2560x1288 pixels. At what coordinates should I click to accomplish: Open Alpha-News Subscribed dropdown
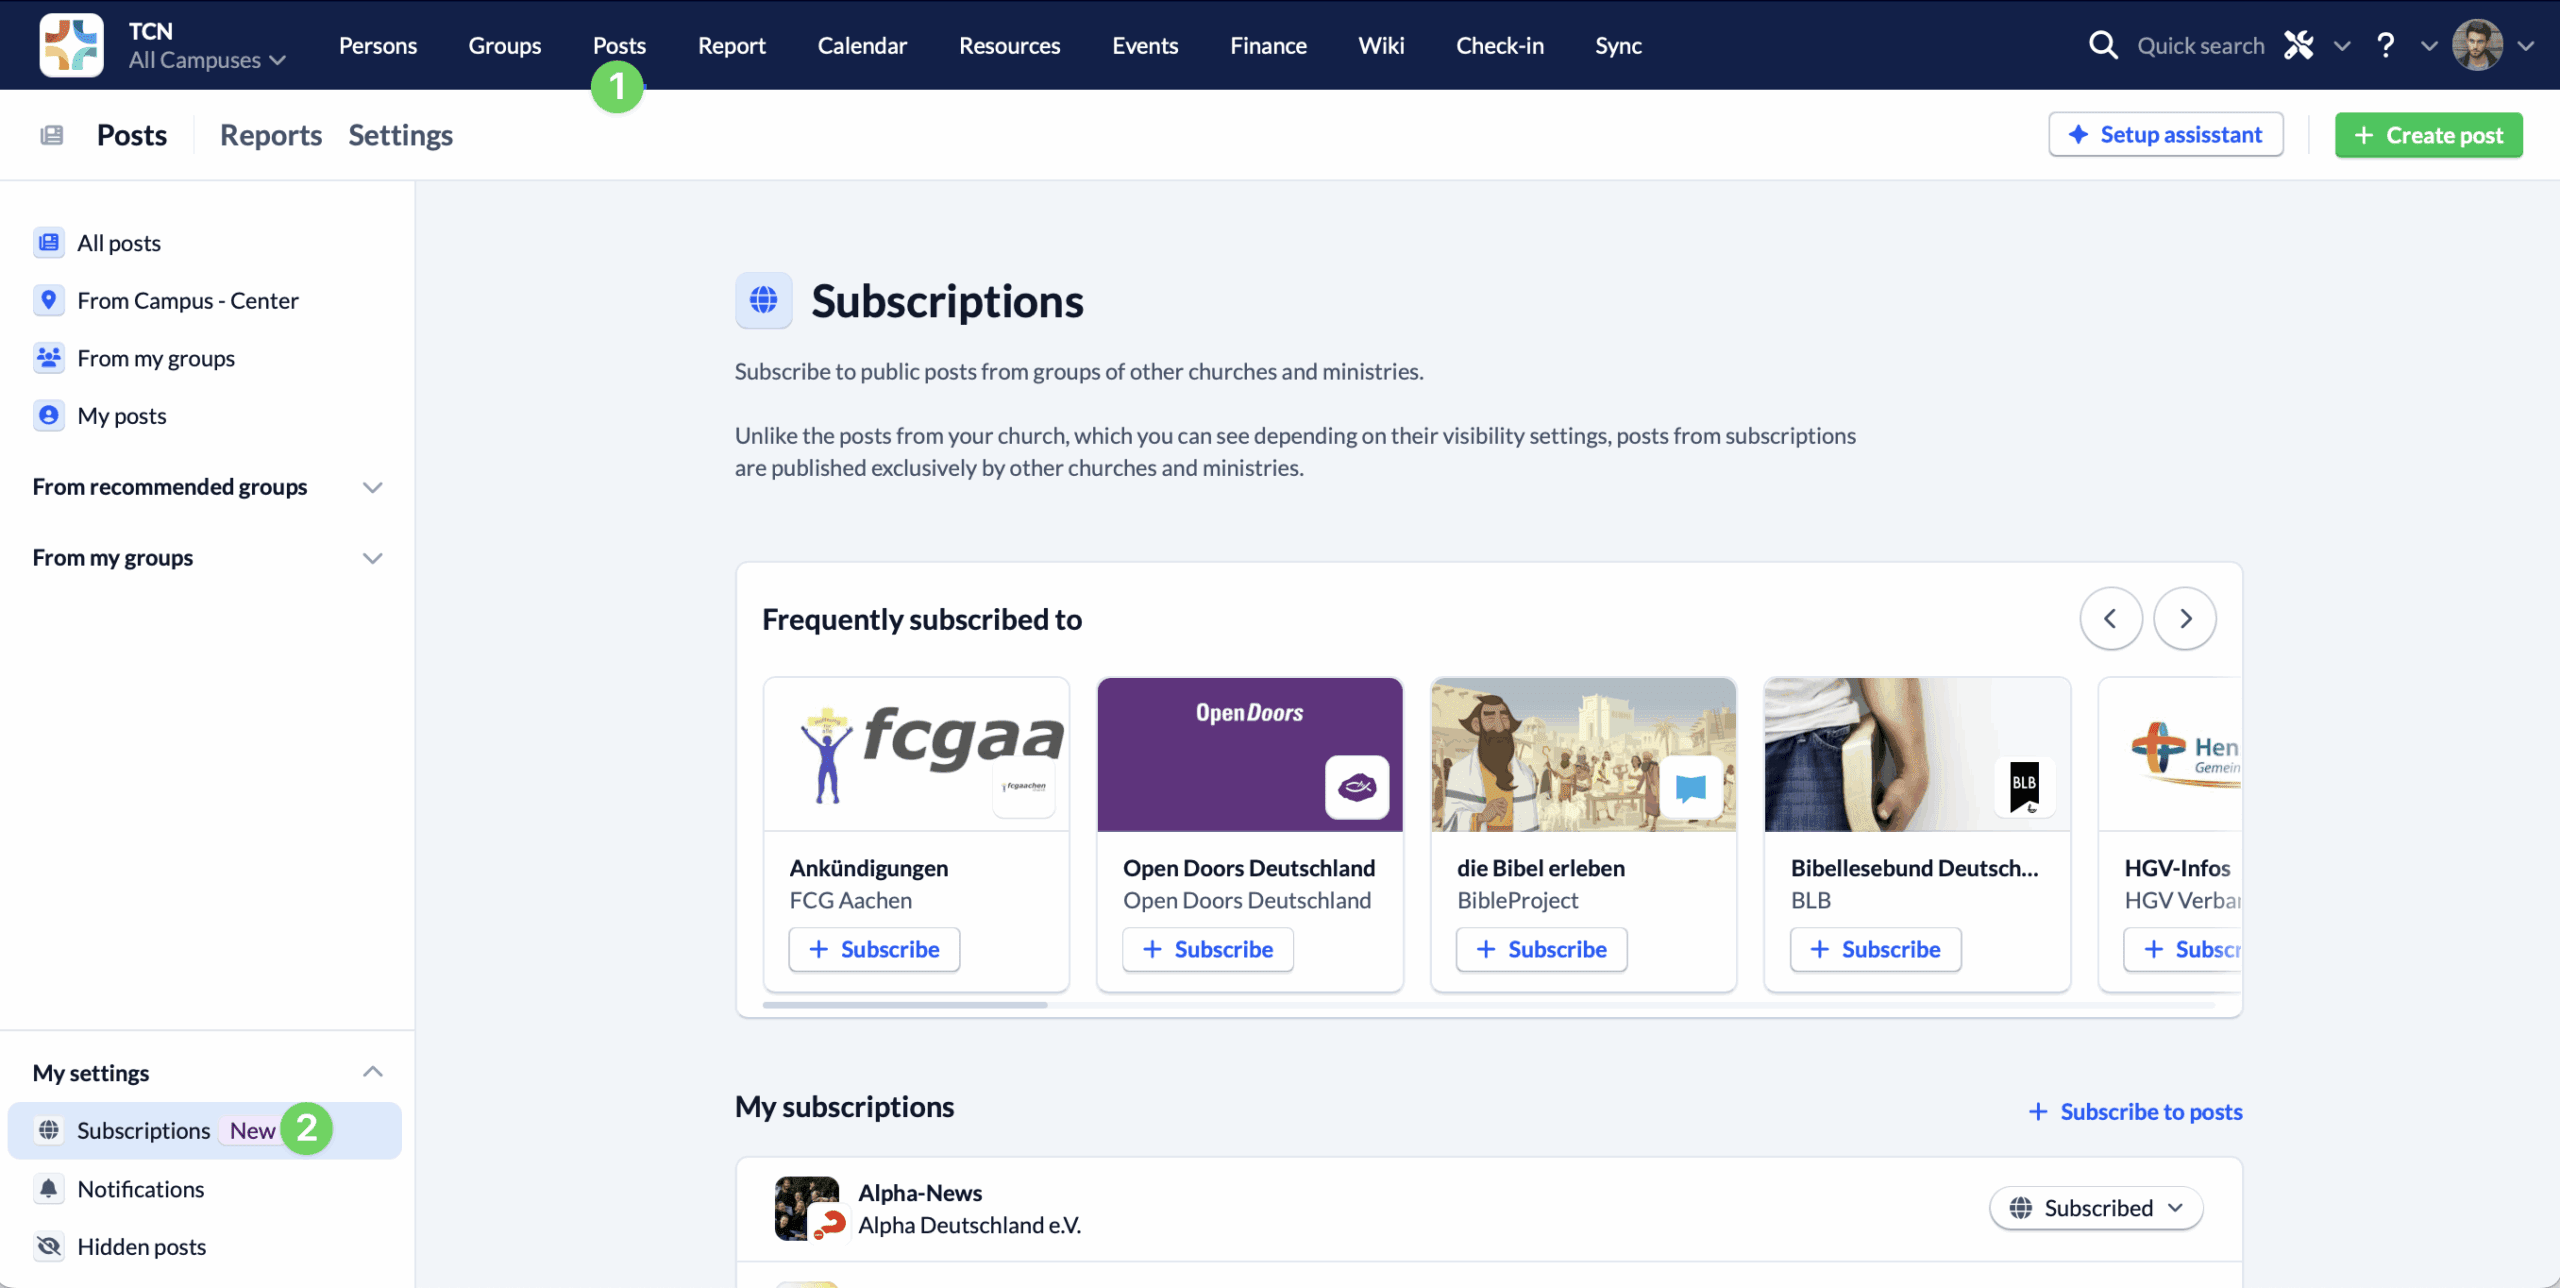coord(2096,1208)
